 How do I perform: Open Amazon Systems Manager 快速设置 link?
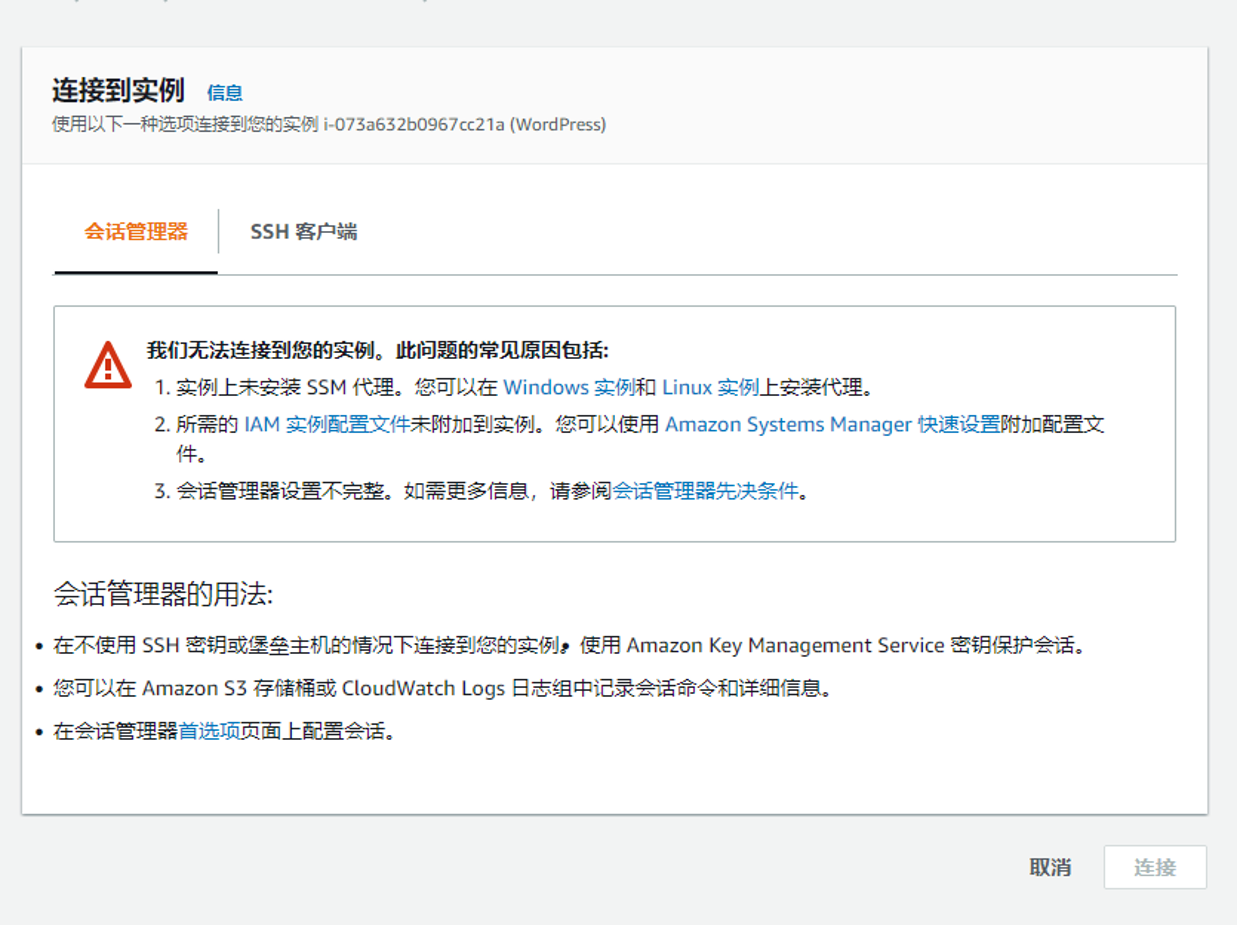[x=833, y=424]
